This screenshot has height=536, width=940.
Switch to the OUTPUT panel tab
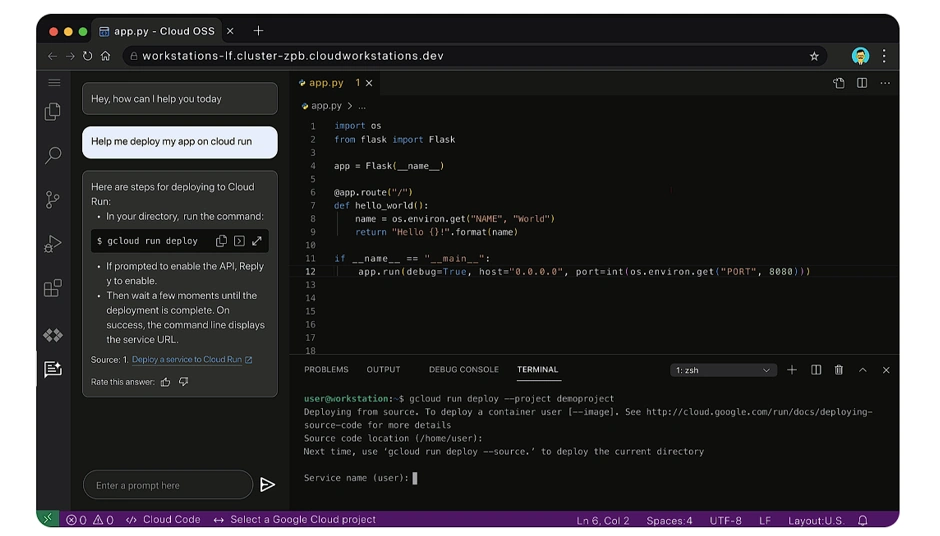coord(384,369)
